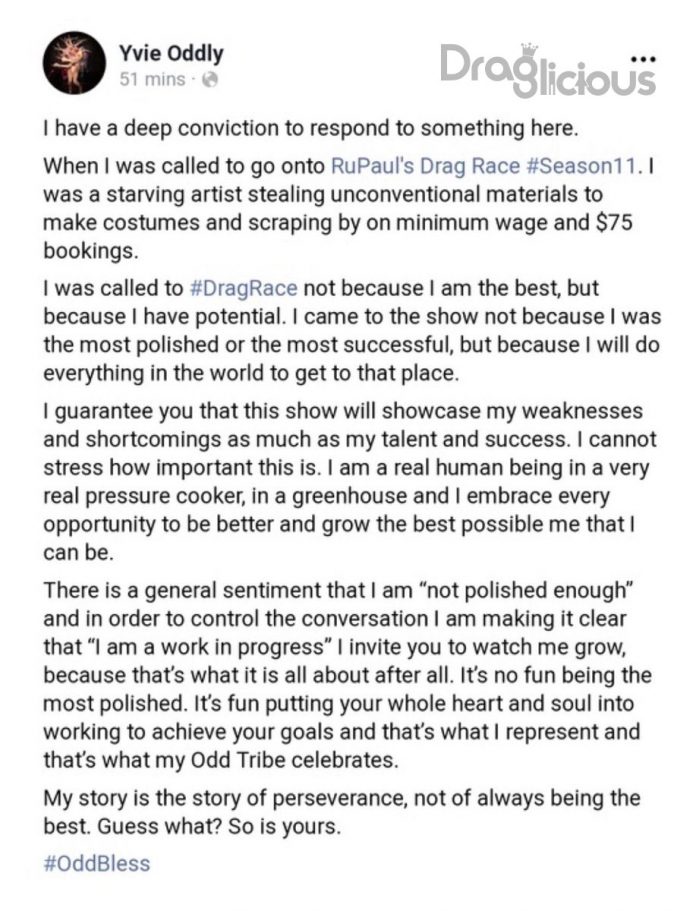The height and width of the screenshot is (911, 696).
Task: Open Yvie Oddly's profile picture
Action: pyautogui.click(x=74, y=63)
